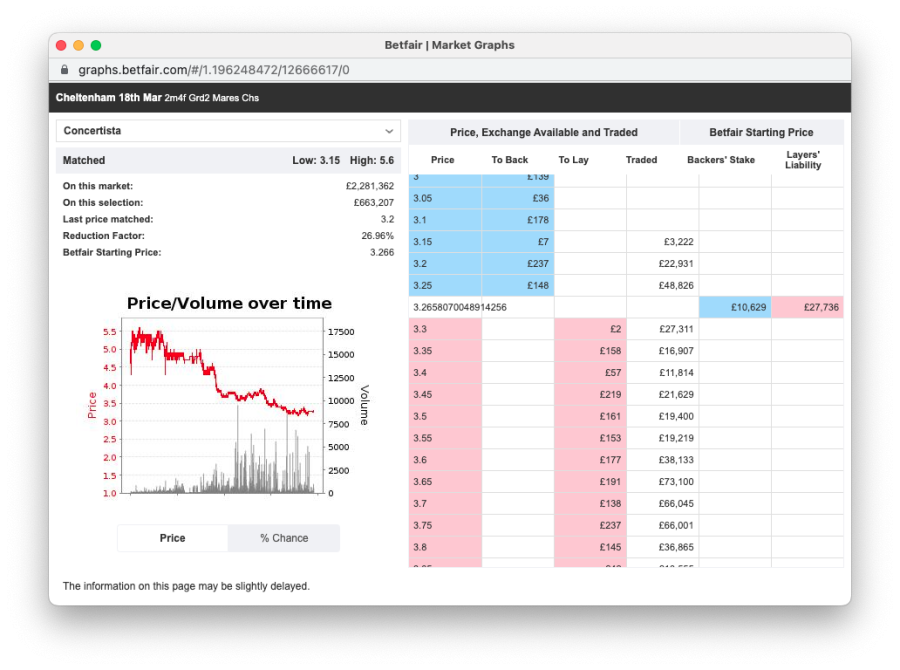The height and width of the screenshot is (670, 900).
Task: Click the £2 To Lay amount
Action: pyautogui.click(x=615, y=329)
